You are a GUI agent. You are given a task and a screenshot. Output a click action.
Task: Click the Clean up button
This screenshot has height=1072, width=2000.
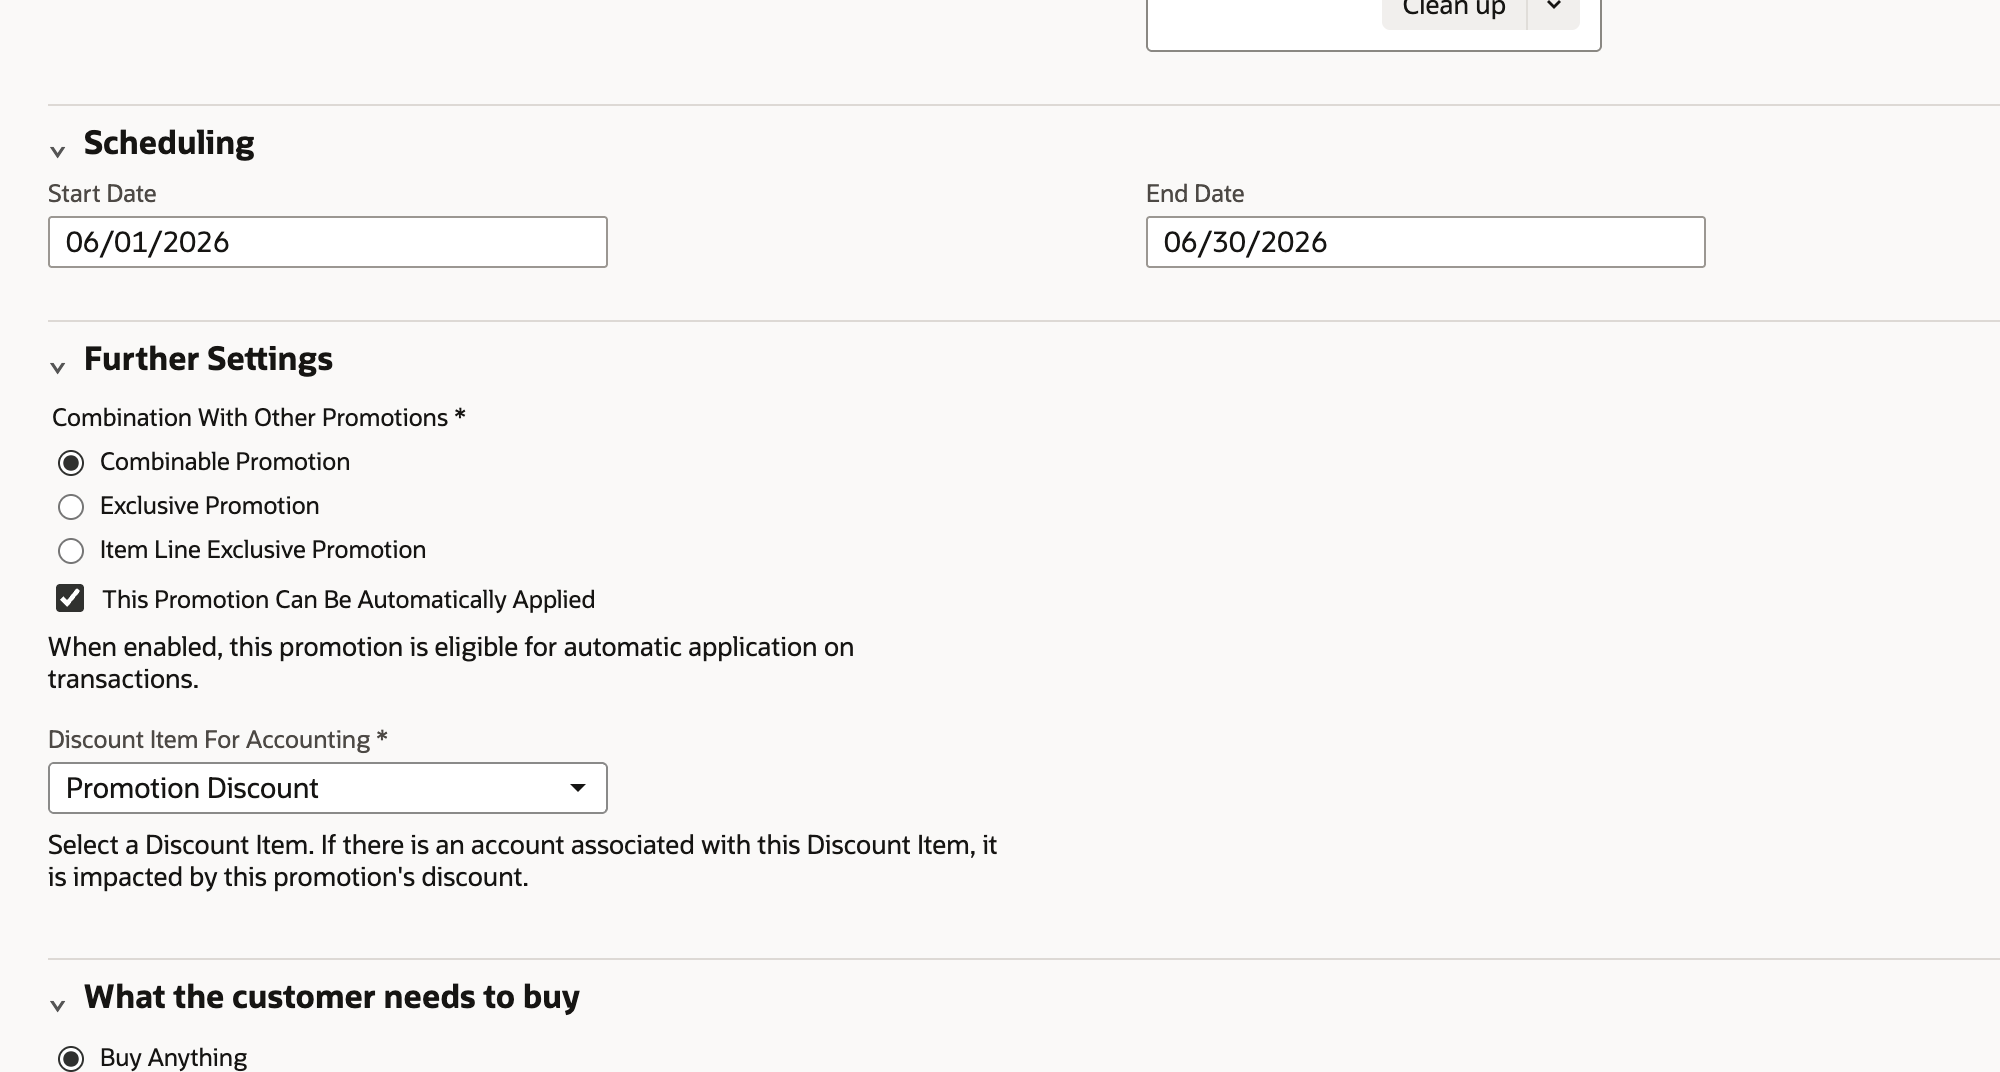click(1454, 8)
